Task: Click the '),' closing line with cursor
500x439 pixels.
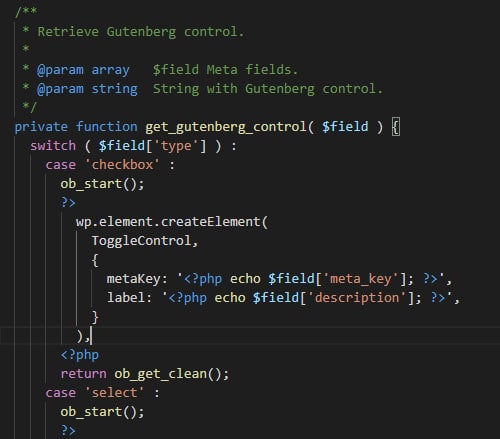Action: click(x=83, y=336)
